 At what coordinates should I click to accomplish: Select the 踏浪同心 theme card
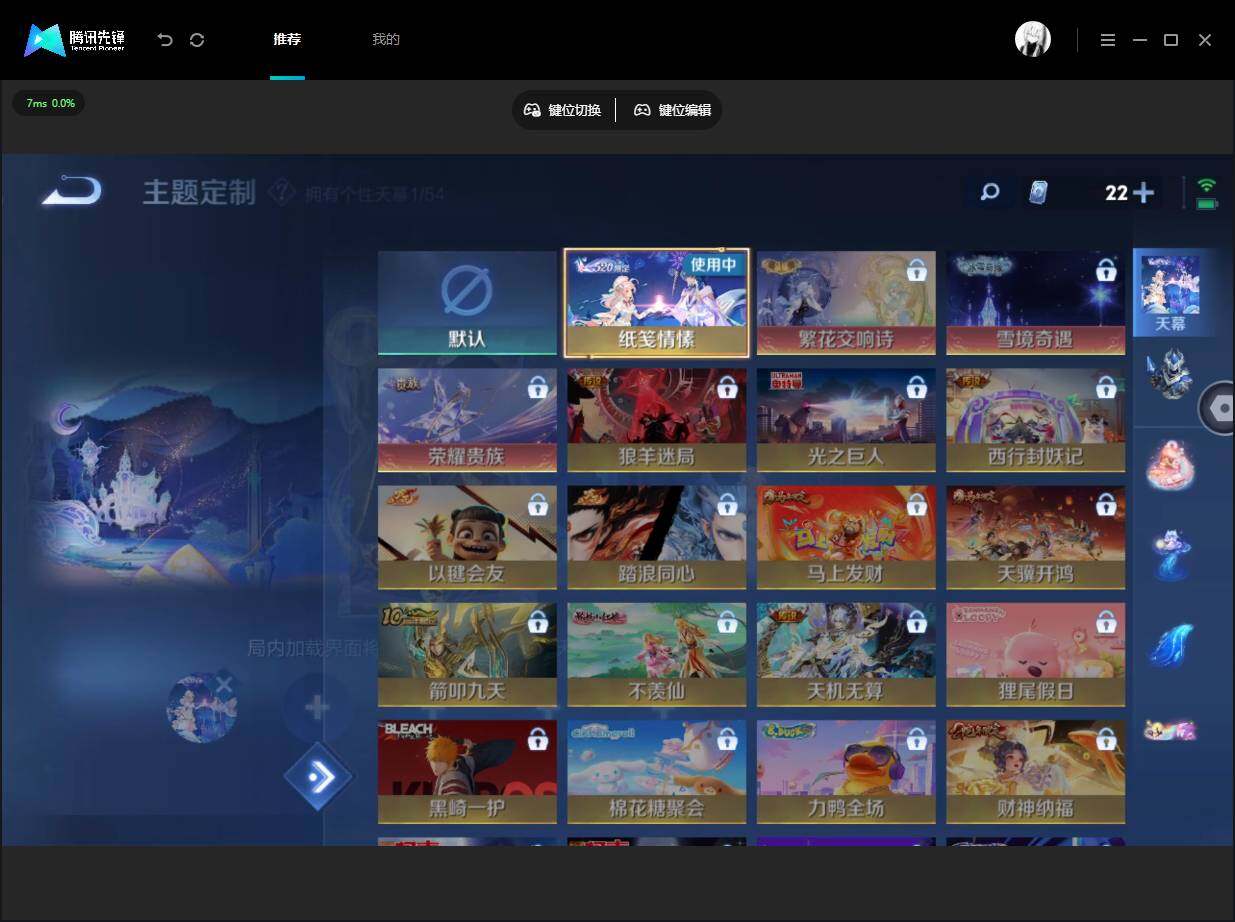tap(656, 537)
